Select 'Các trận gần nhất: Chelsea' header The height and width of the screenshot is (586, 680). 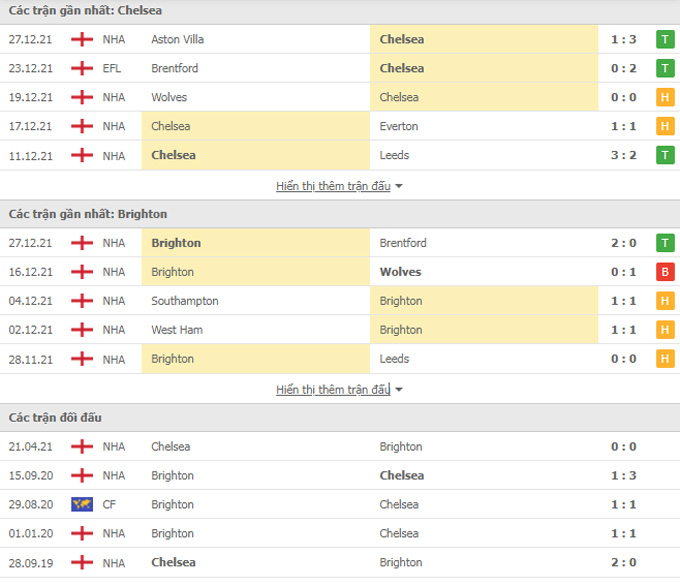coord(86,11)
